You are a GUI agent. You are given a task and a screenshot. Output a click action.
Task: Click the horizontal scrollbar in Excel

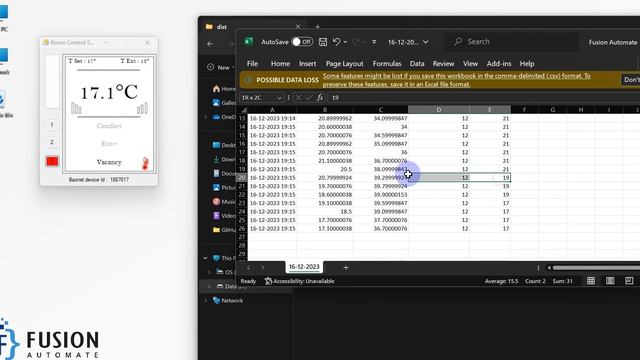coord(596,268)
